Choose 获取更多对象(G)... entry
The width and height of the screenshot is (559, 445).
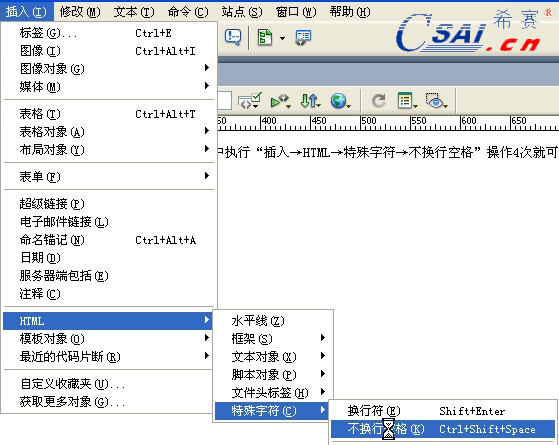[x=109, y=402]
